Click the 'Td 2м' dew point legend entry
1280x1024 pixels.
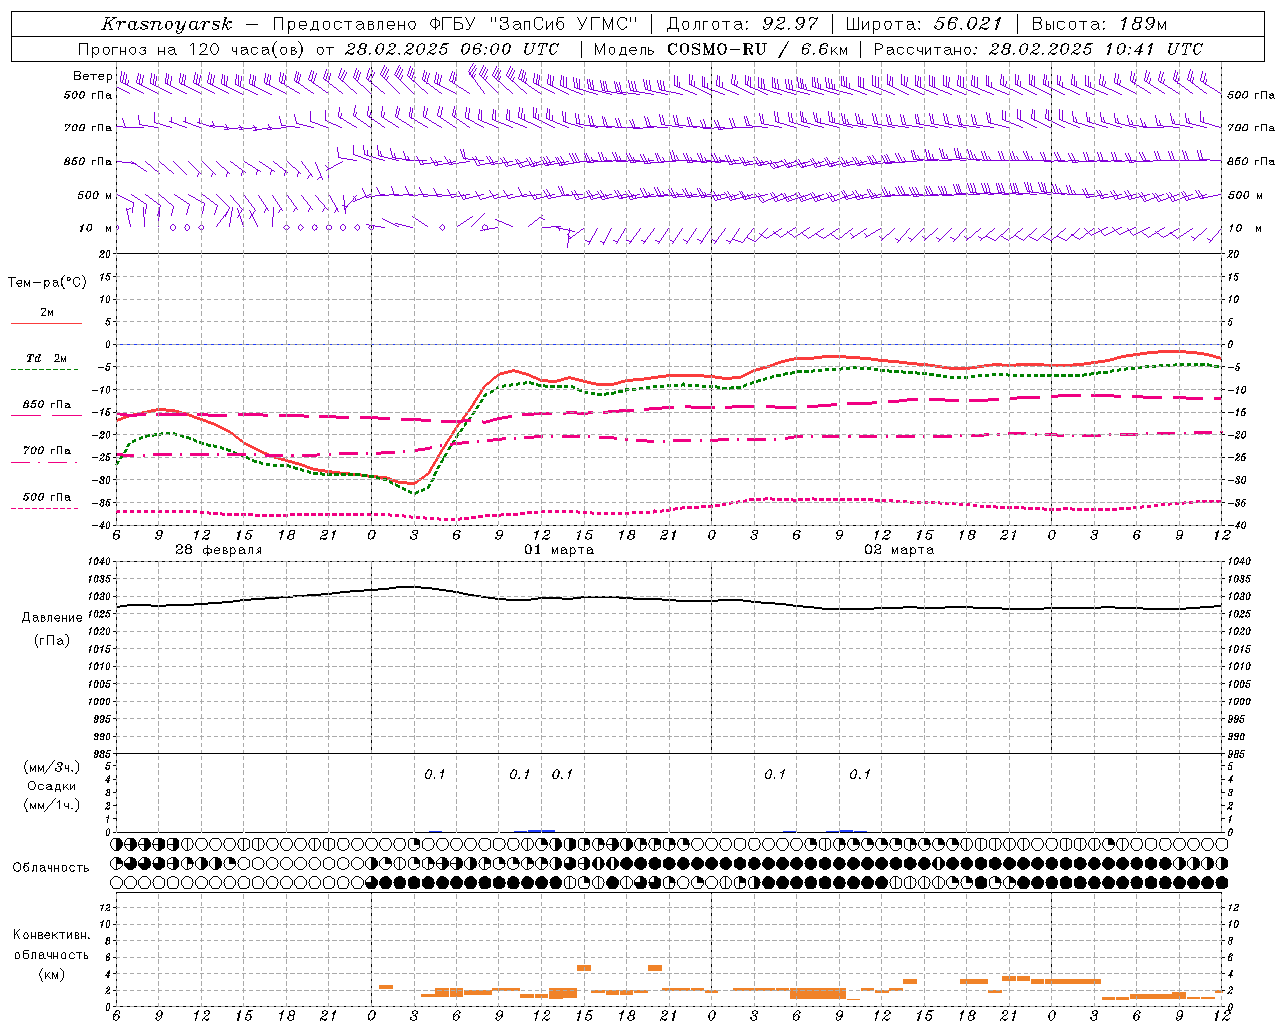(x=46, y=358)
